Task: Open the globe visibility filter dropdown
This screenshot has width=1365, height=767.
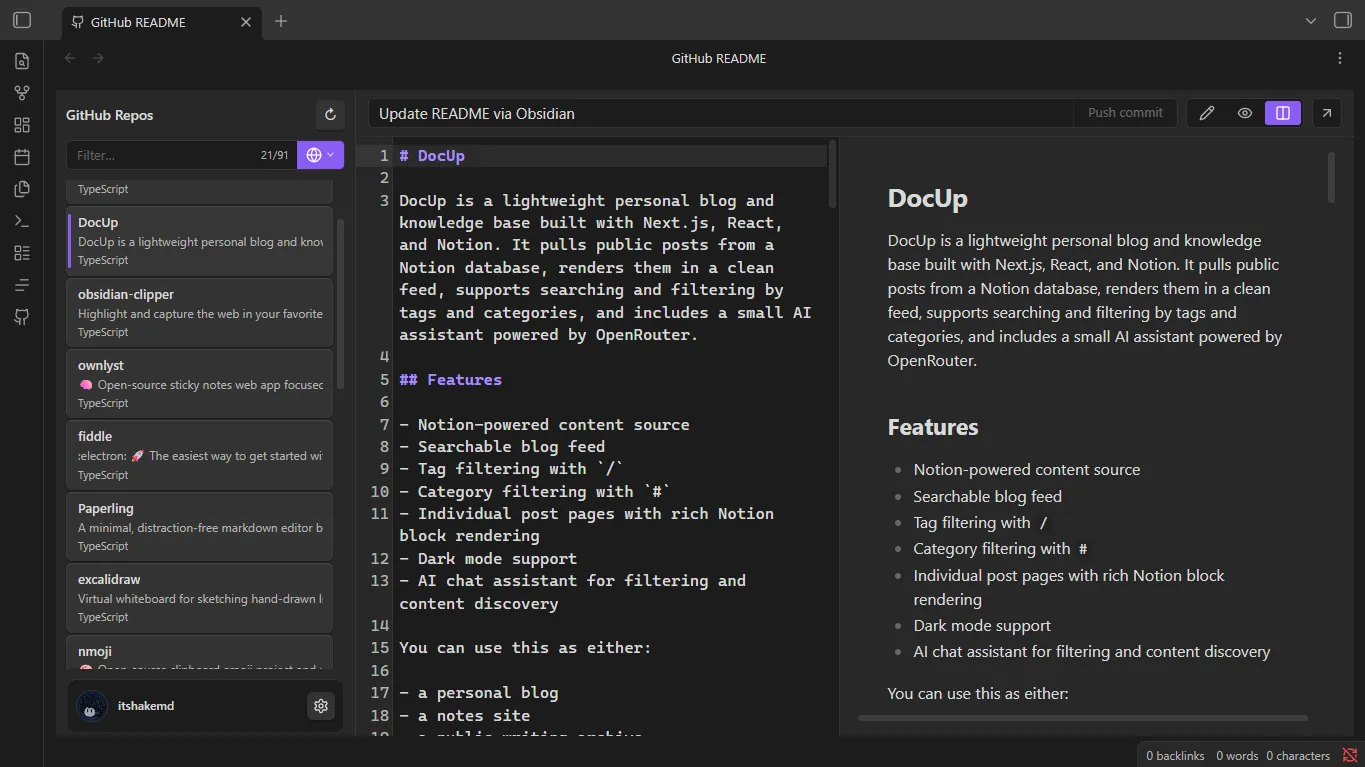Action: 320,155
